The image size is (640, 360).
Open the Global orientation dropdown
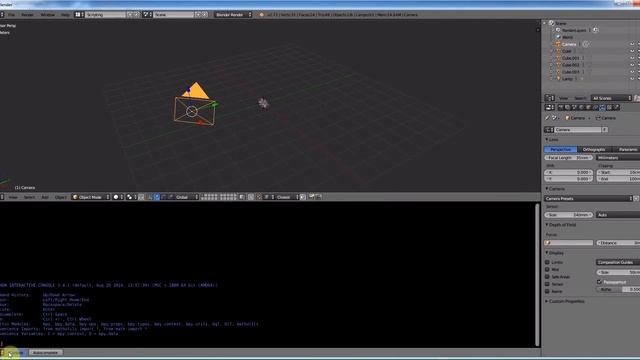(x=187, y=197)
